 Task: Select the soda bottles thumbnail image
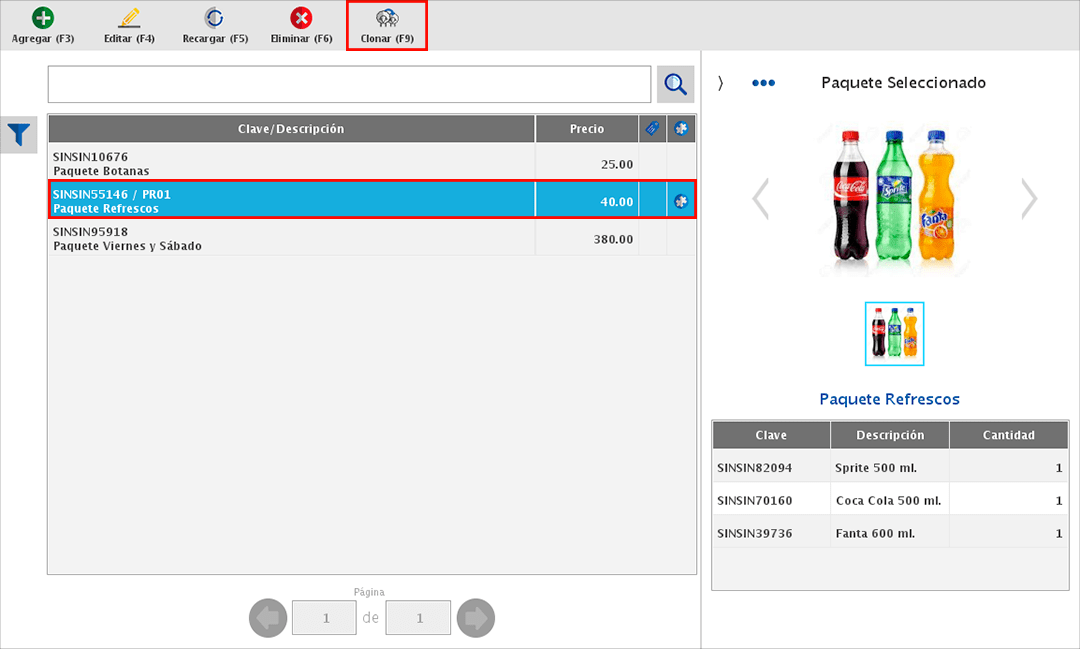[894, 333]
